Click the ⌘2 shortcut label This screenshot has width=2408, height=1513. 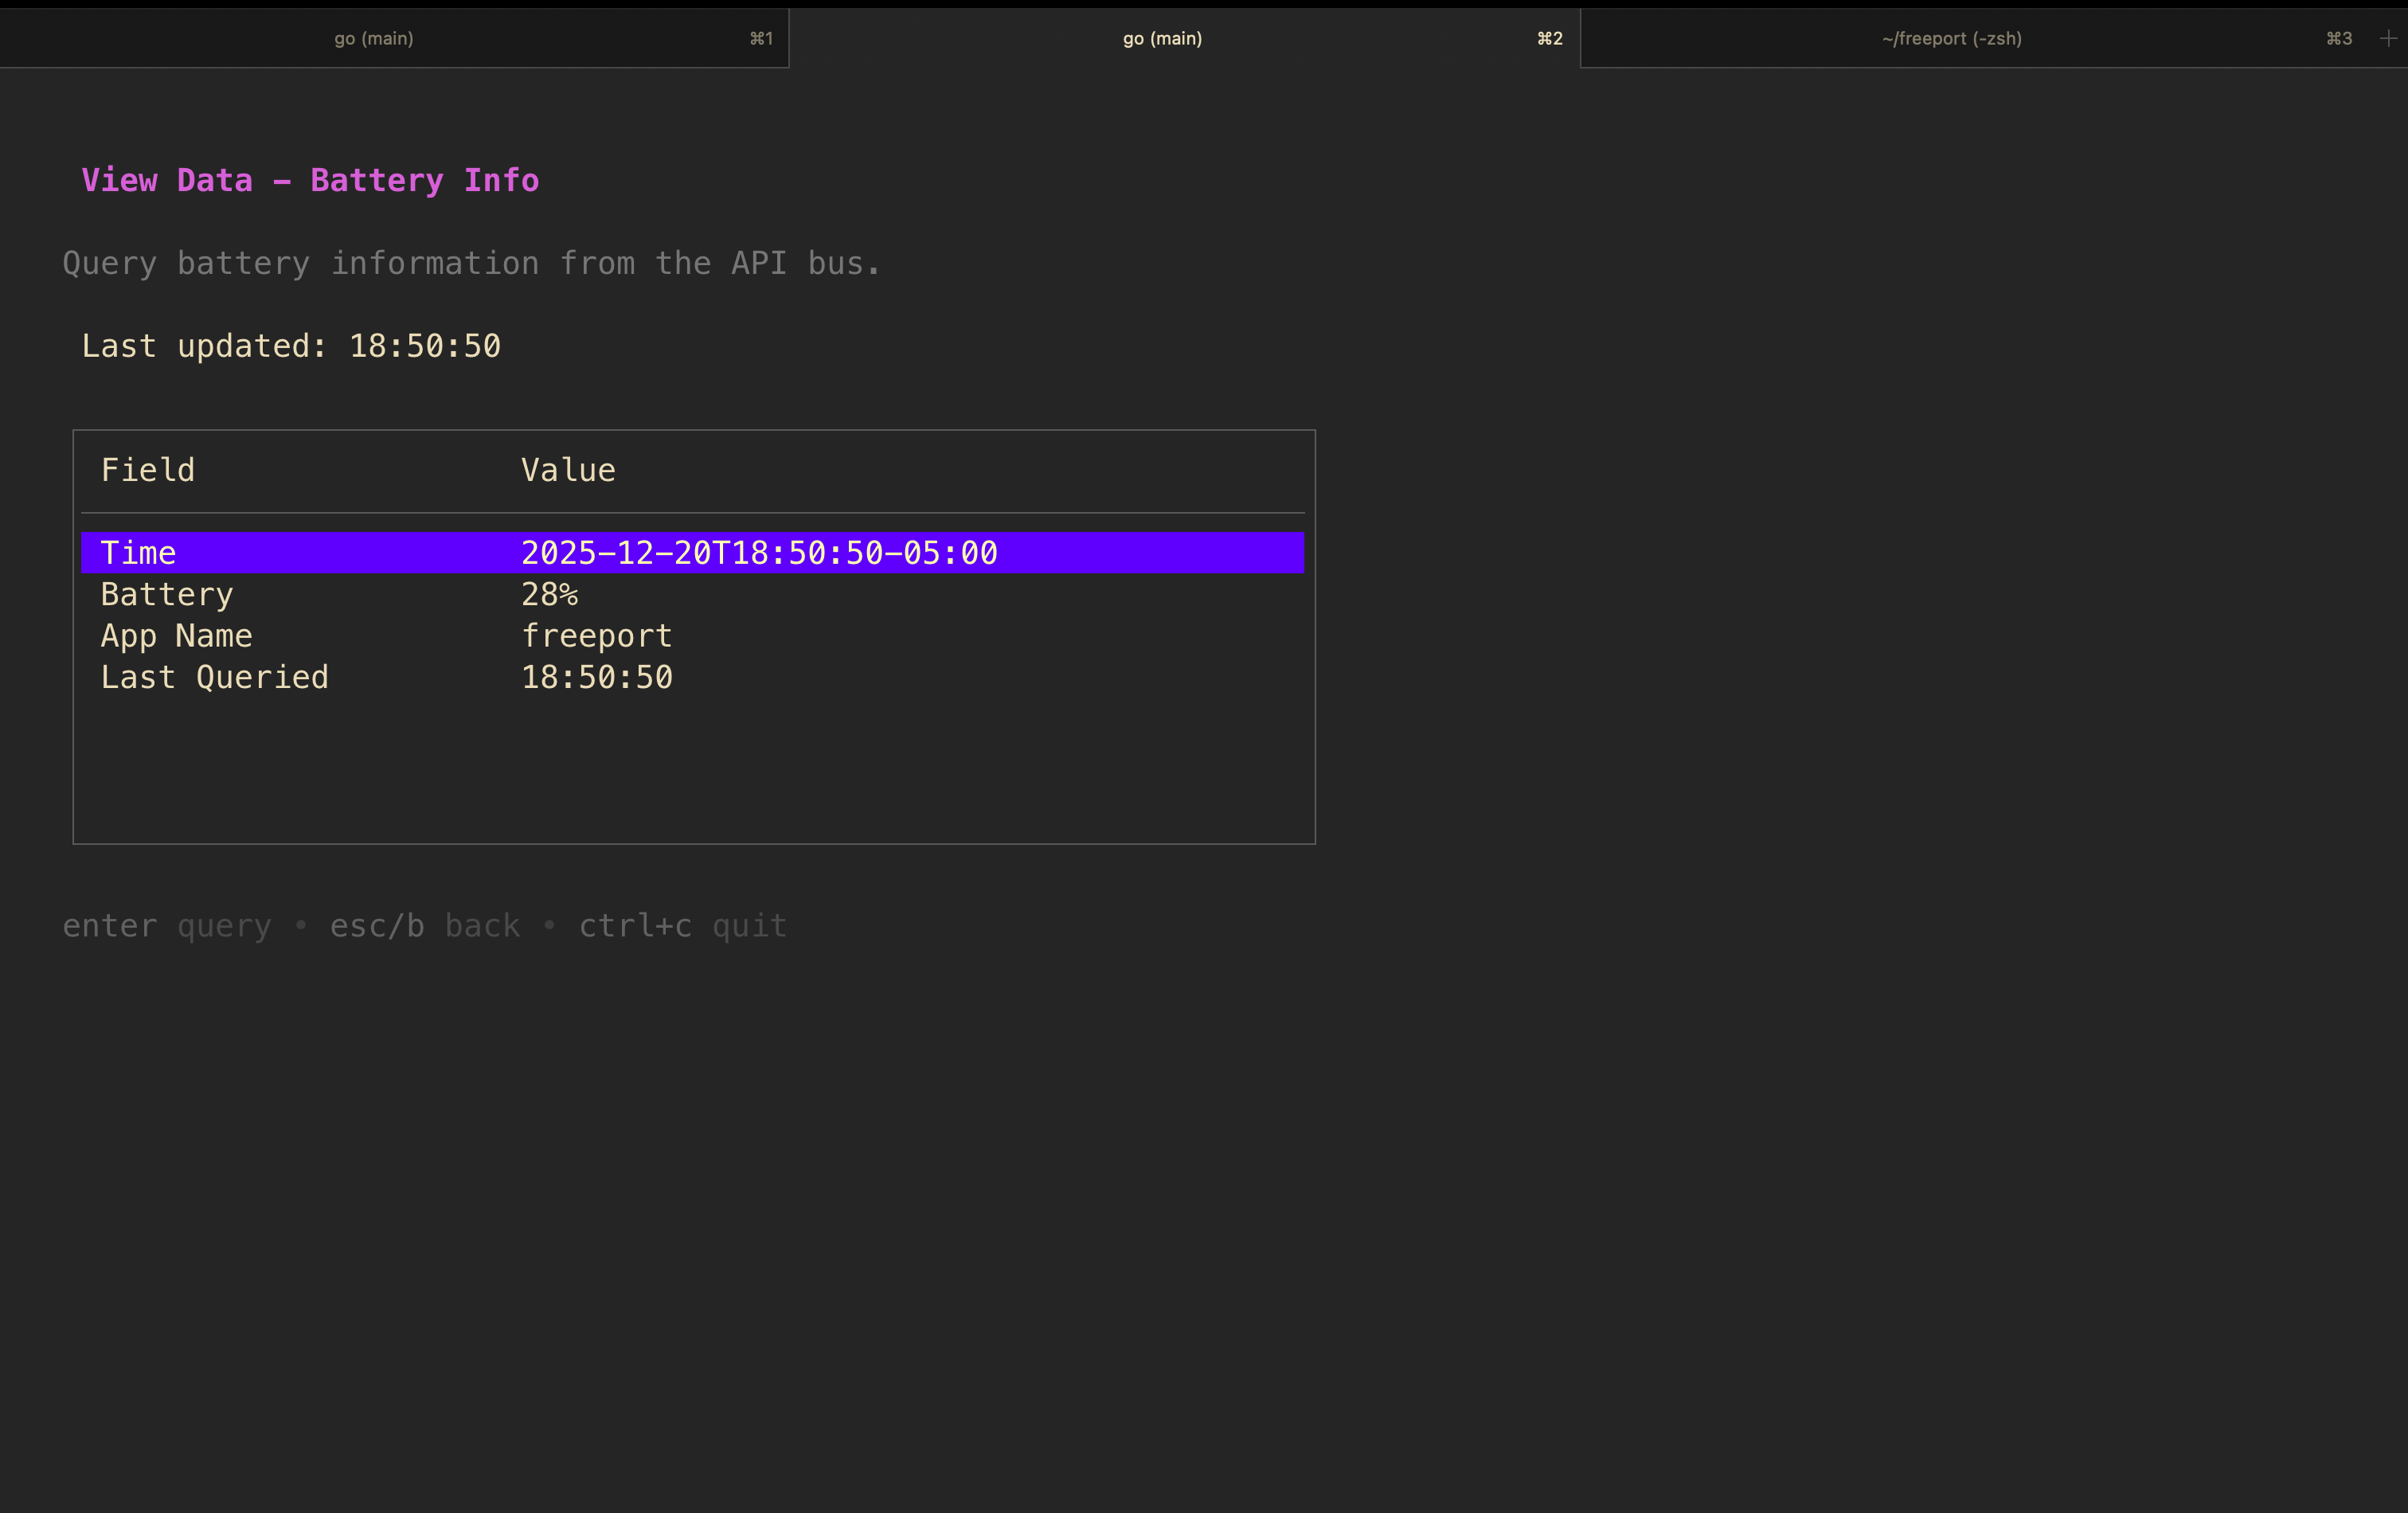(x=1549, y=38)
